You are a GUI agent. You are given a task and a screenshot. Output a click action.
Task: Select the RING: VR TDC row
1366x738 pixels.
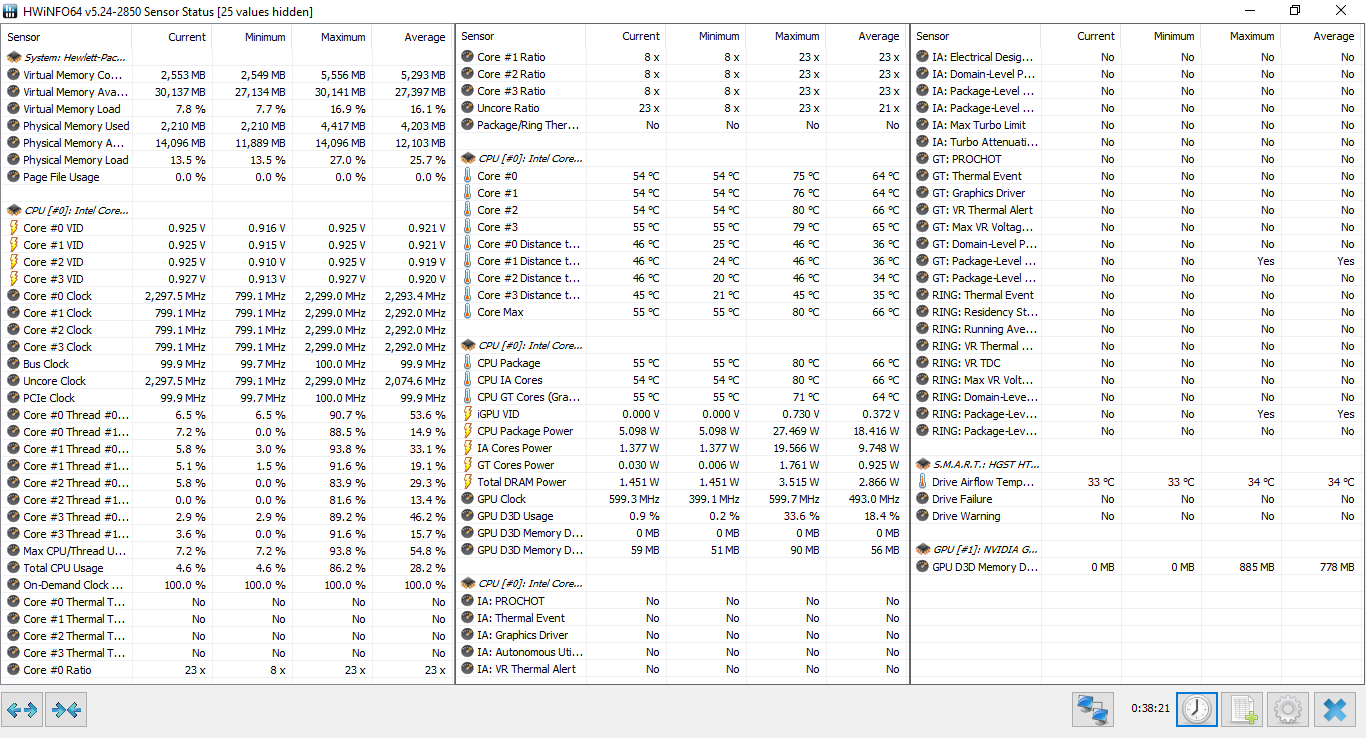[1138, 363]
